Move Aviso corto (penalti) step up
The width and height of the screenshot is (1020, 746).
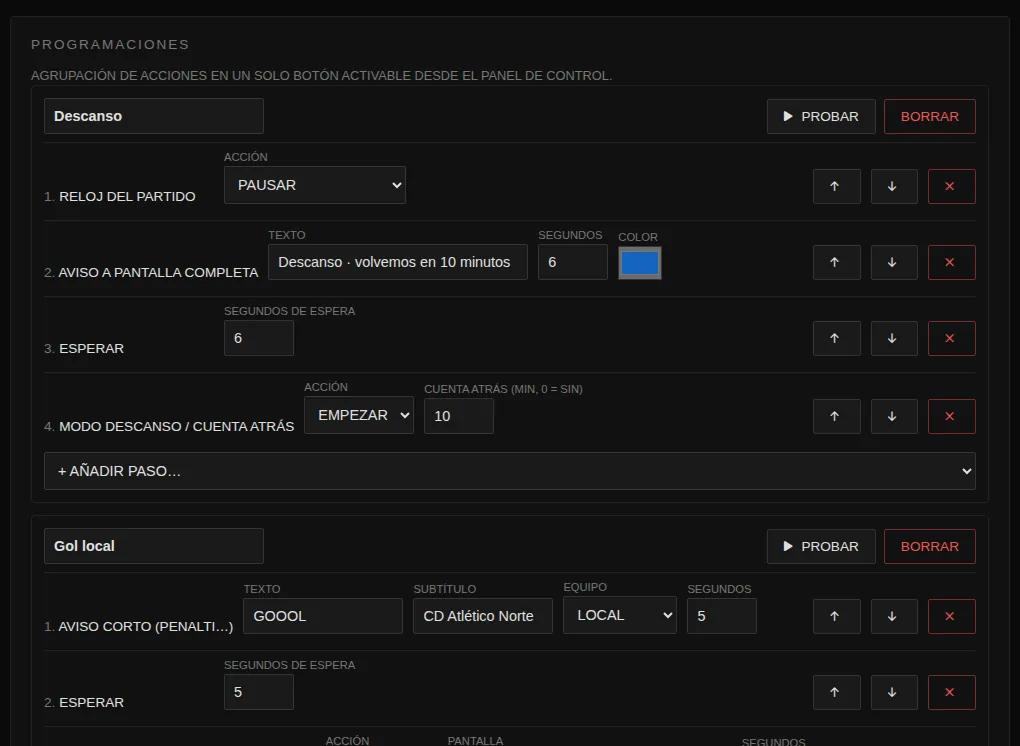pyautogui.click(x=837, y=616)
